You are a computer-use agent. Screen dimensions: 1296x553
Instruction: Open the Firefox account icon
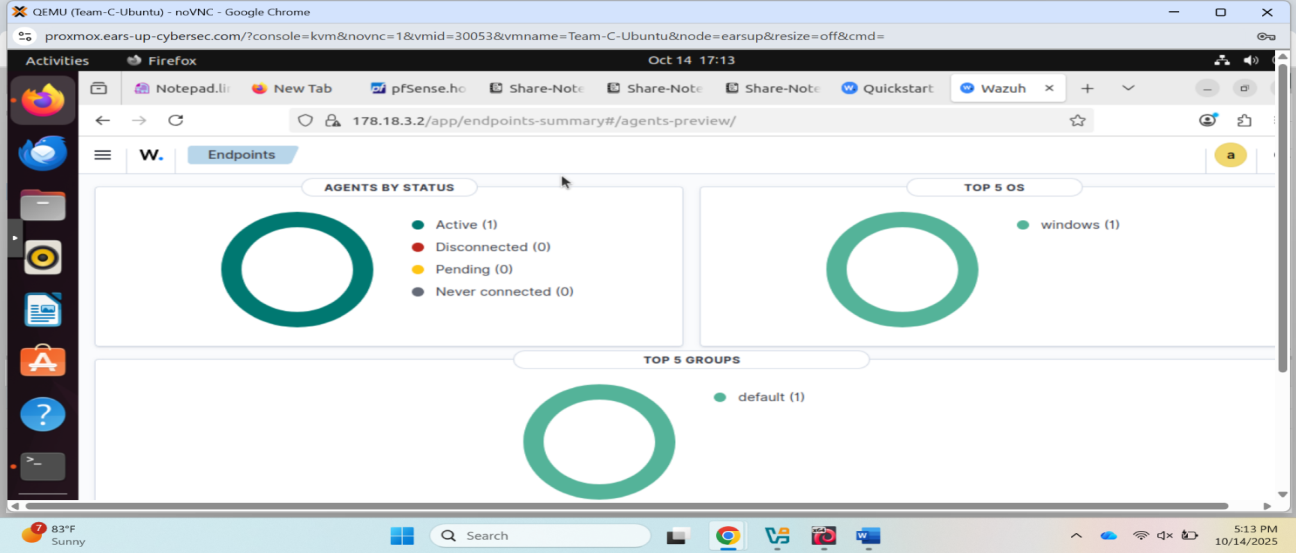1208,120
